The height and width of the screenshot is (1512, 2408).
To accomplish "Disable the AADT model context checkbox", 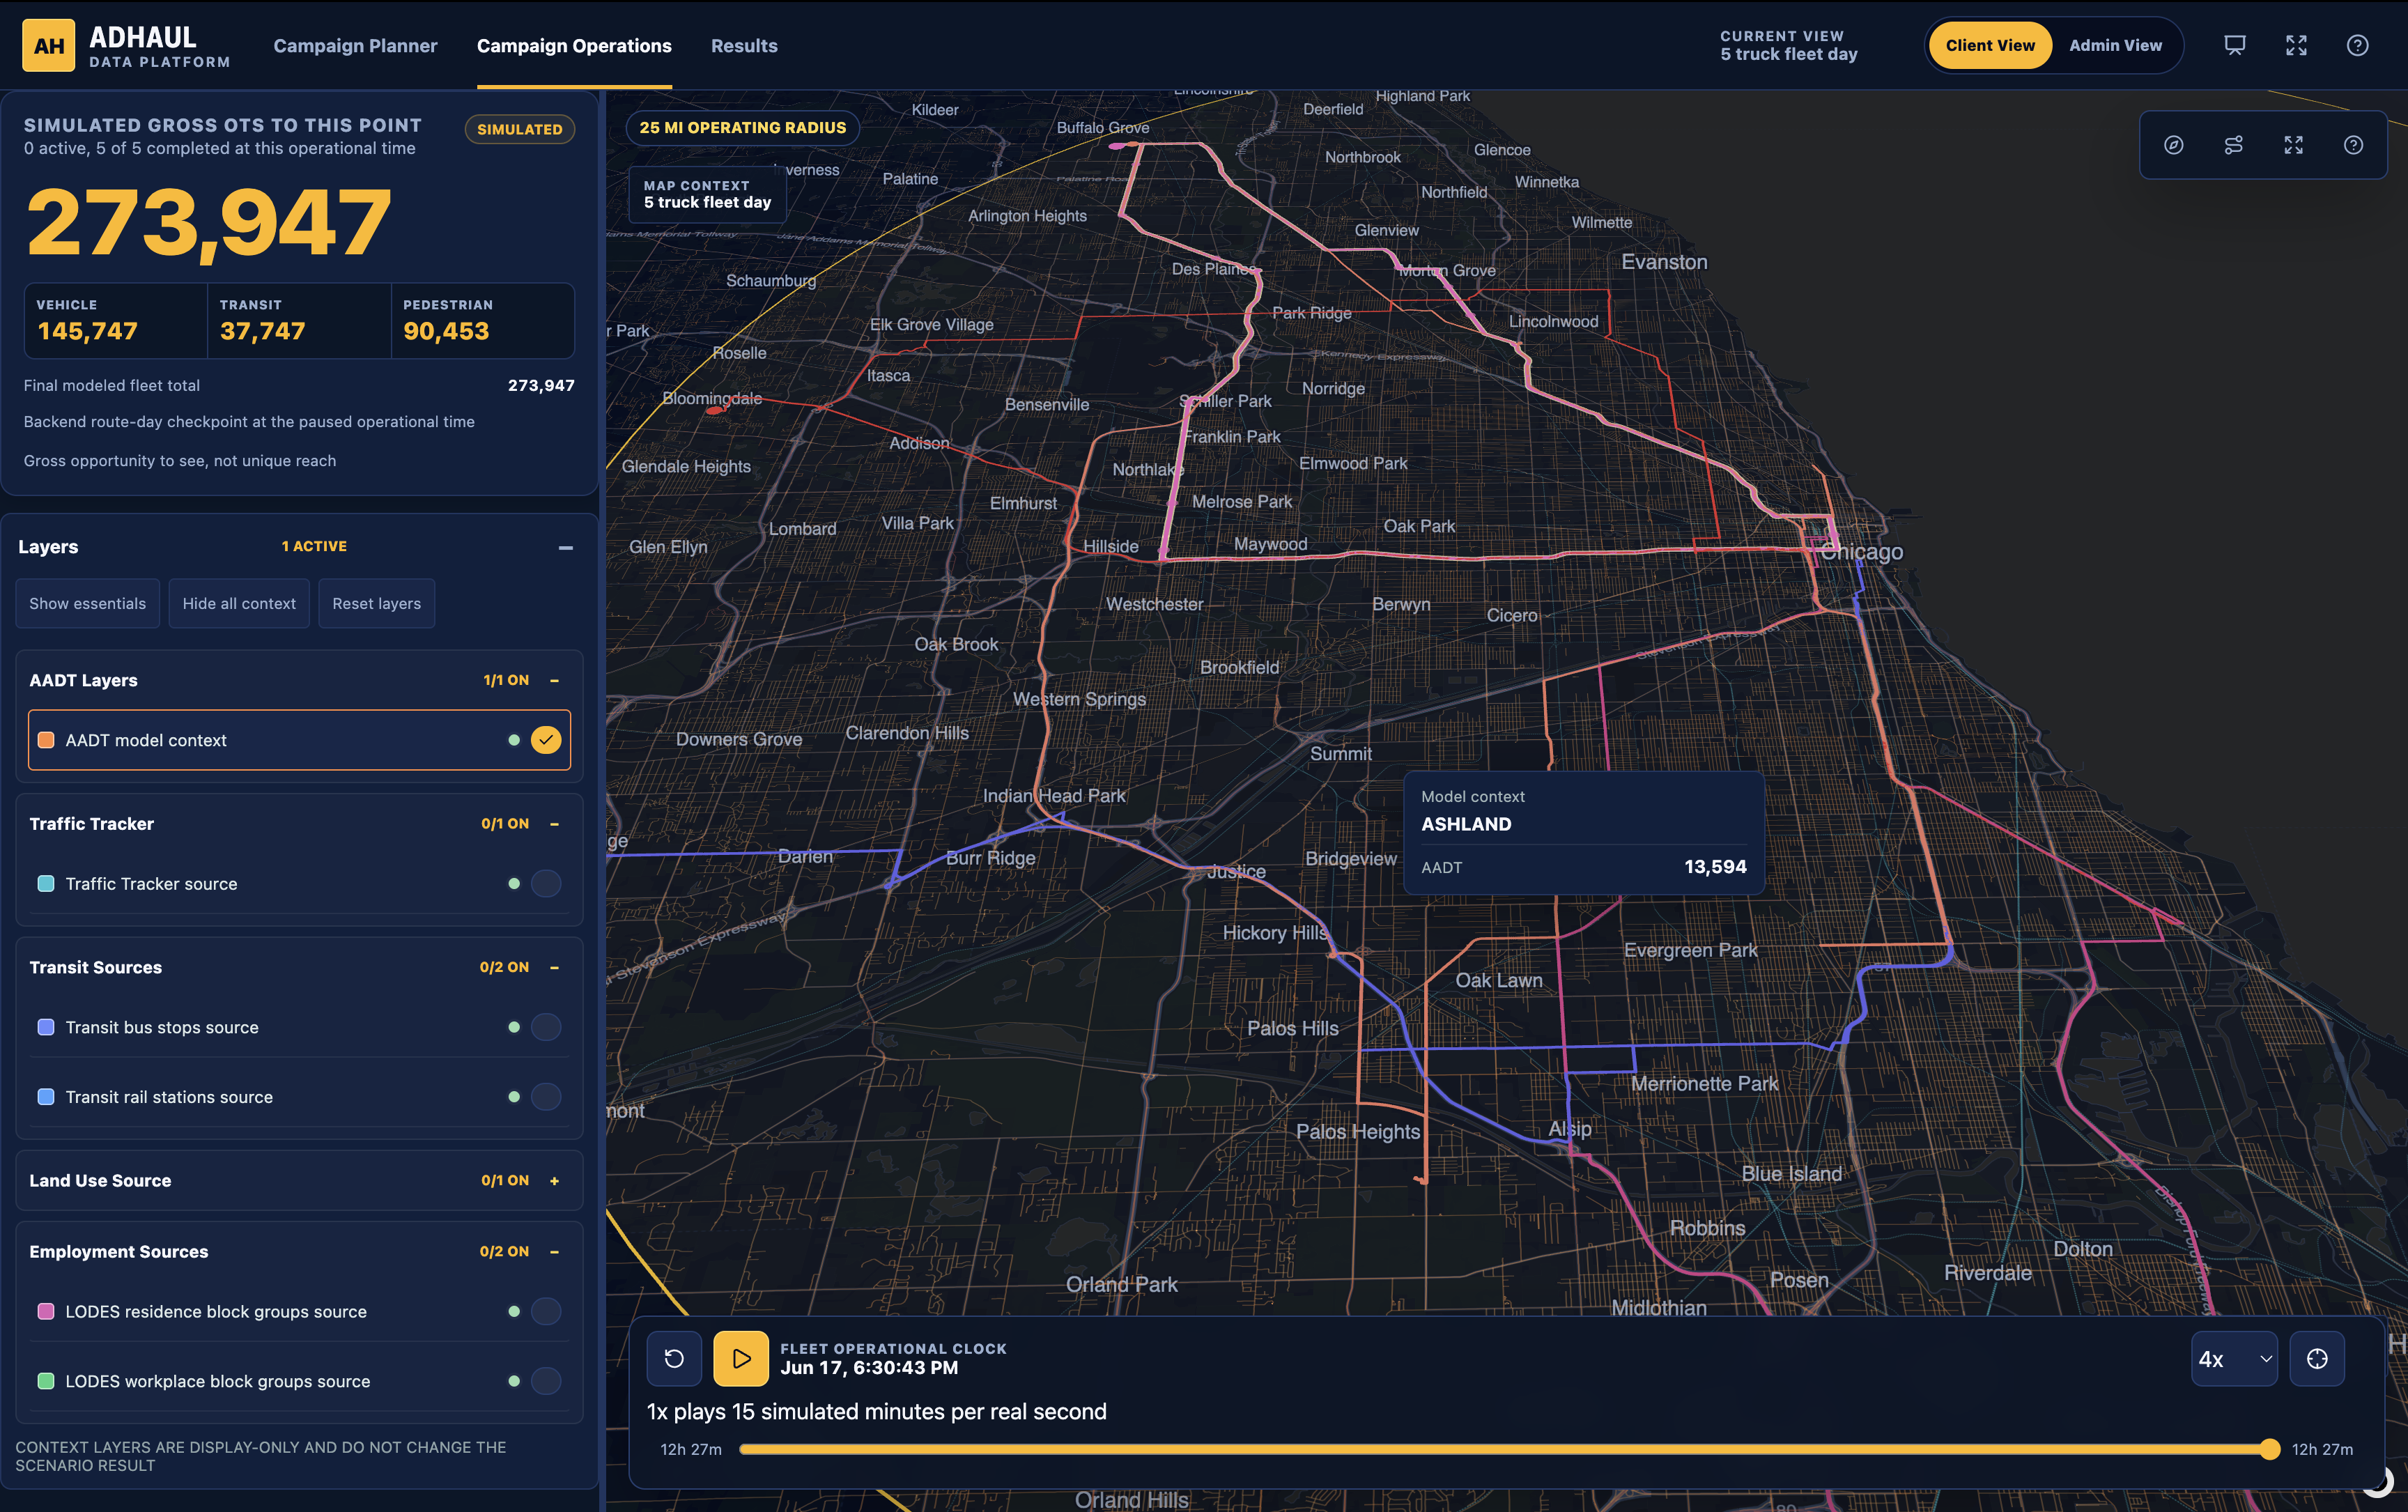I will (x=546, y=740).
